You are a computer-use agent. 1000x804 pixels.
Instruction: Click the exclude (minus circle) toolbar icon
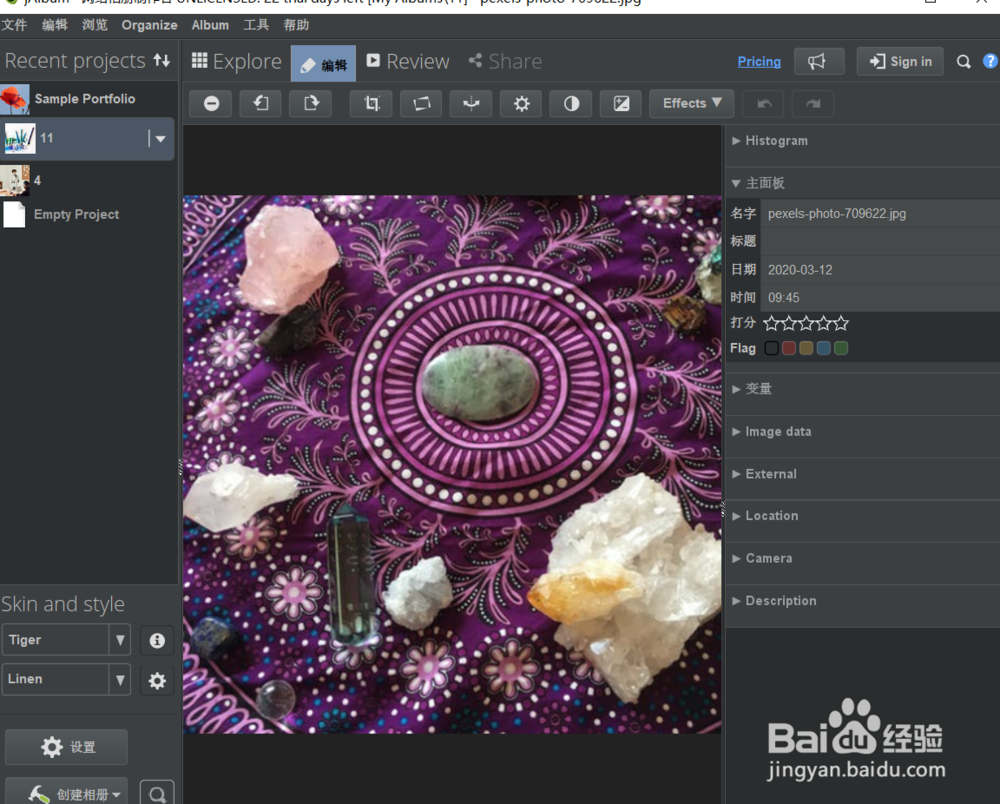tap(211, 103)
